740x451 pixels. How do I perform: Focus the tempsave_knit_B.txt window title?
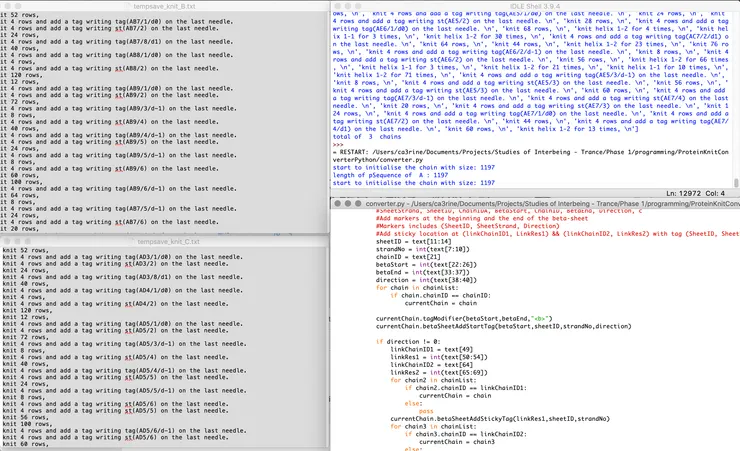[164, 6]
